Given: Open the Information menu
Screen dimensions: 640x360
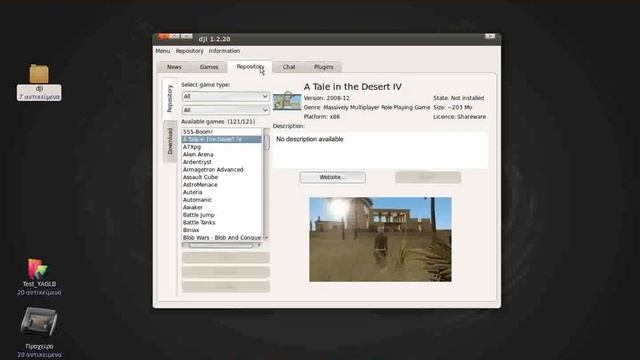Looking at the screenshot, I should (x=224, y=51).
